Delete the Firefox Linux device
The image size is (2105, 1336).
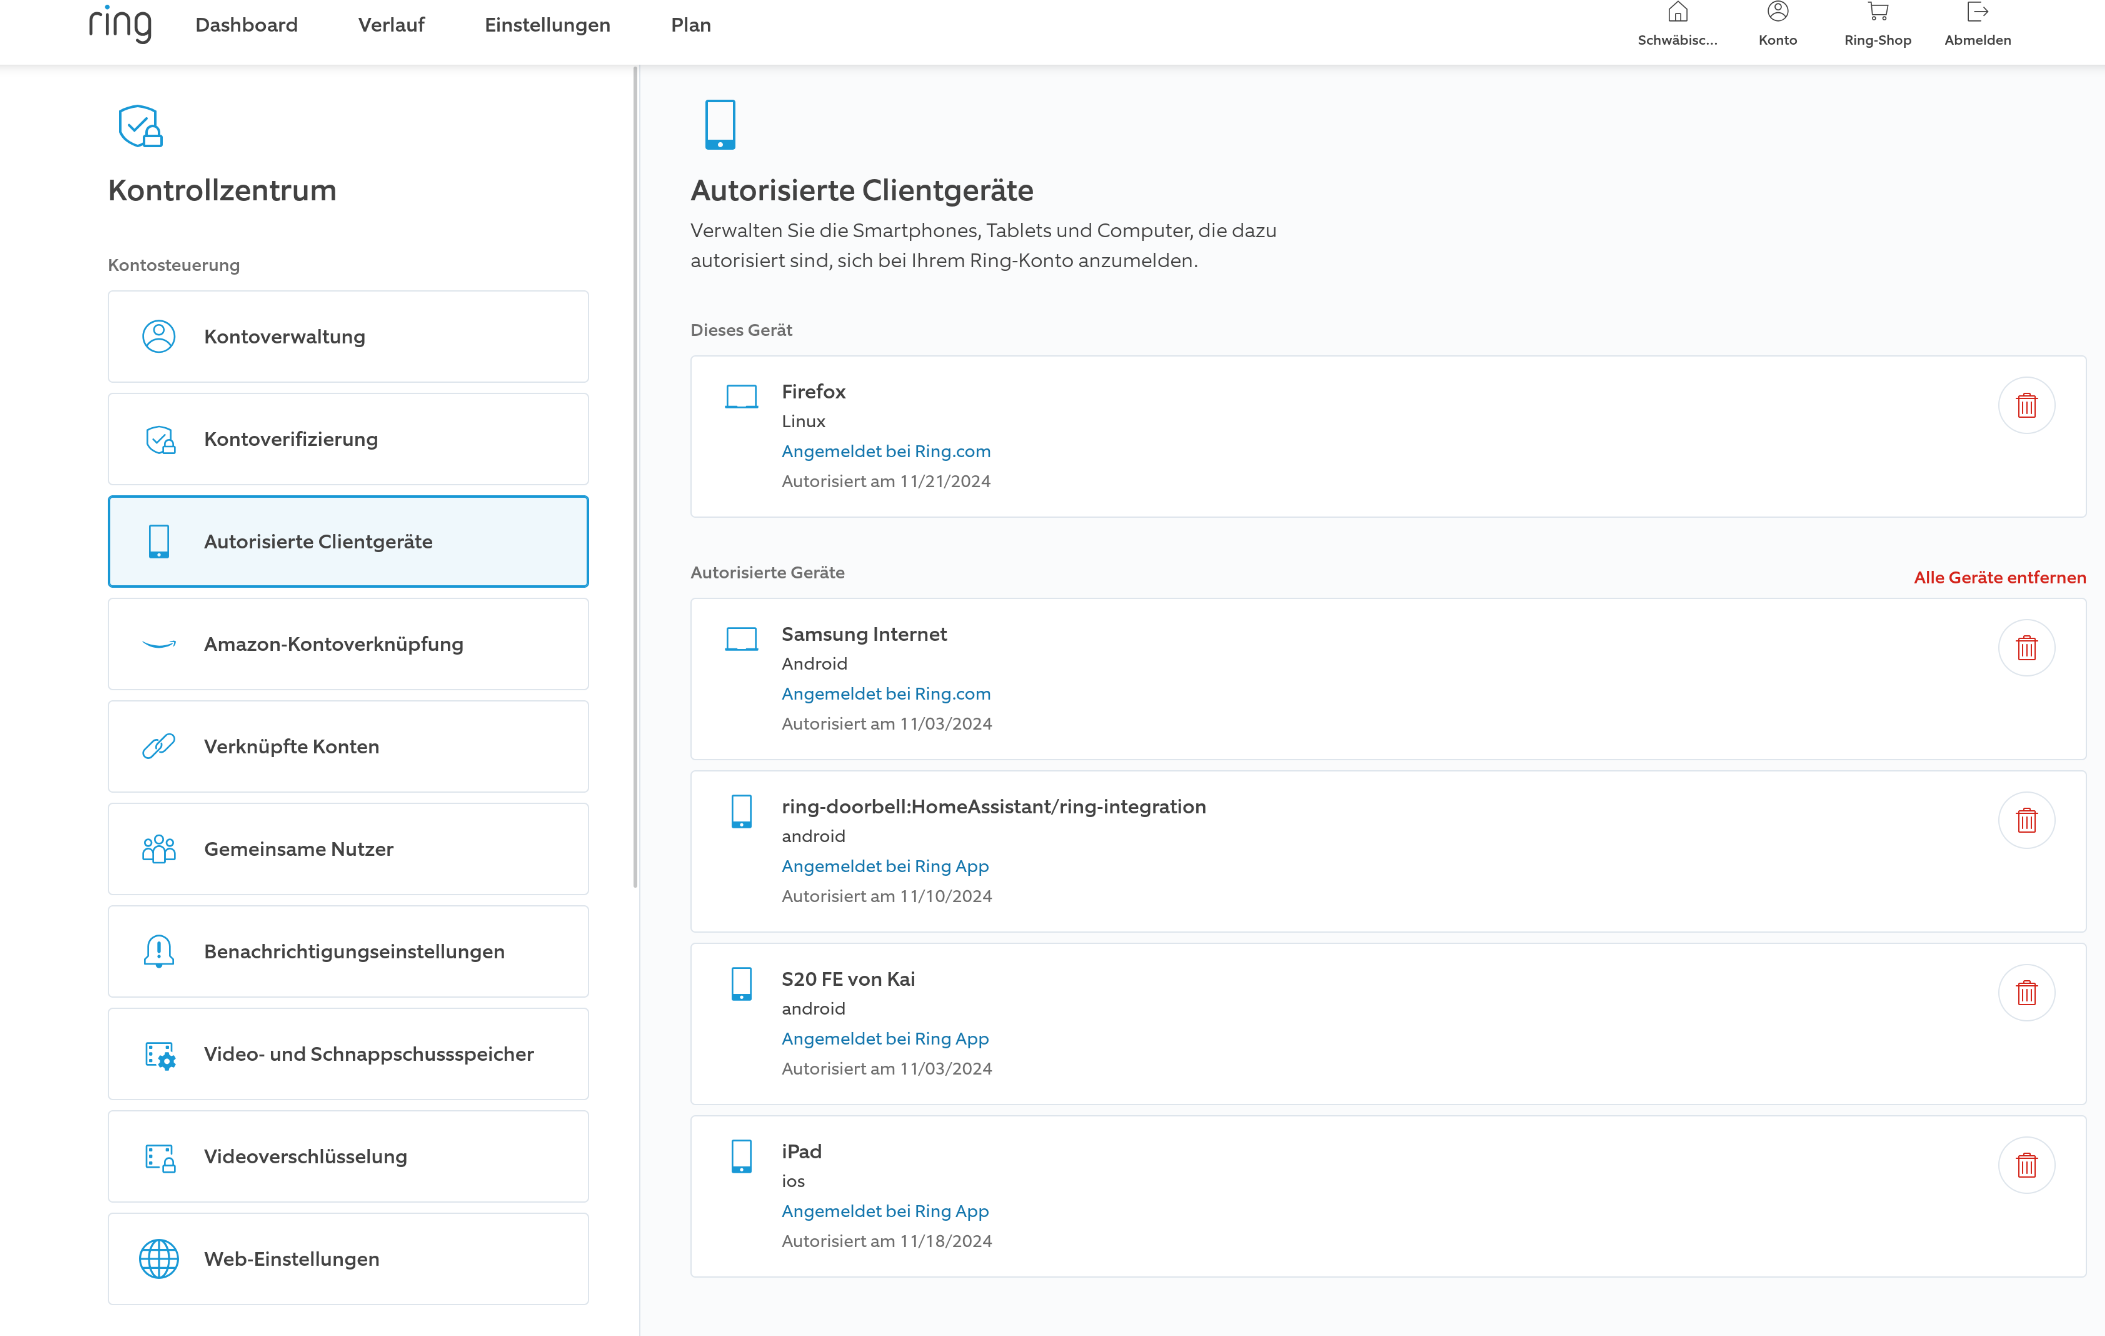[x=2026, y=406]
